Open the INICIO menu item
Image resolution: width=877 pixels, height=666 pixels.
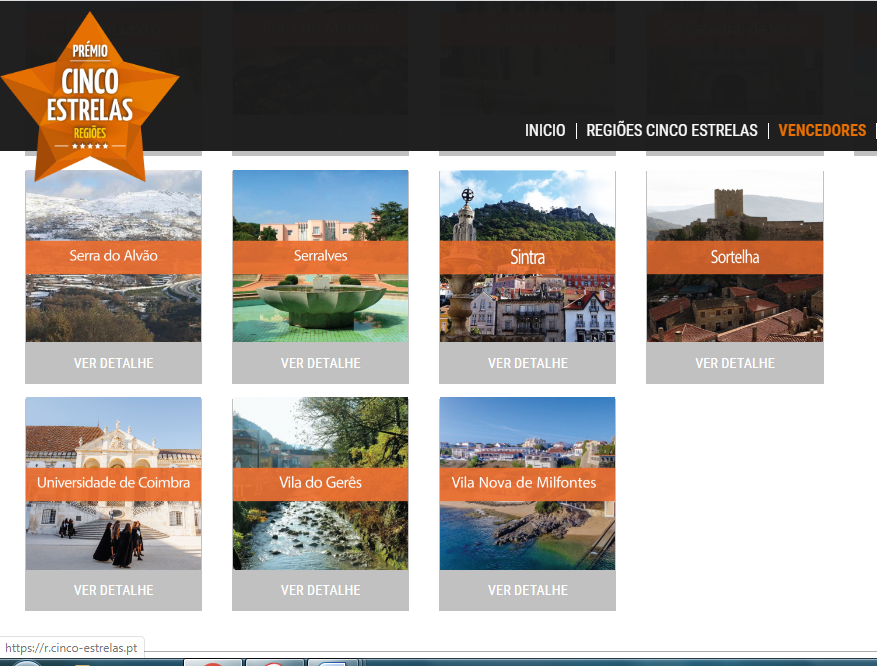[545, 131]
